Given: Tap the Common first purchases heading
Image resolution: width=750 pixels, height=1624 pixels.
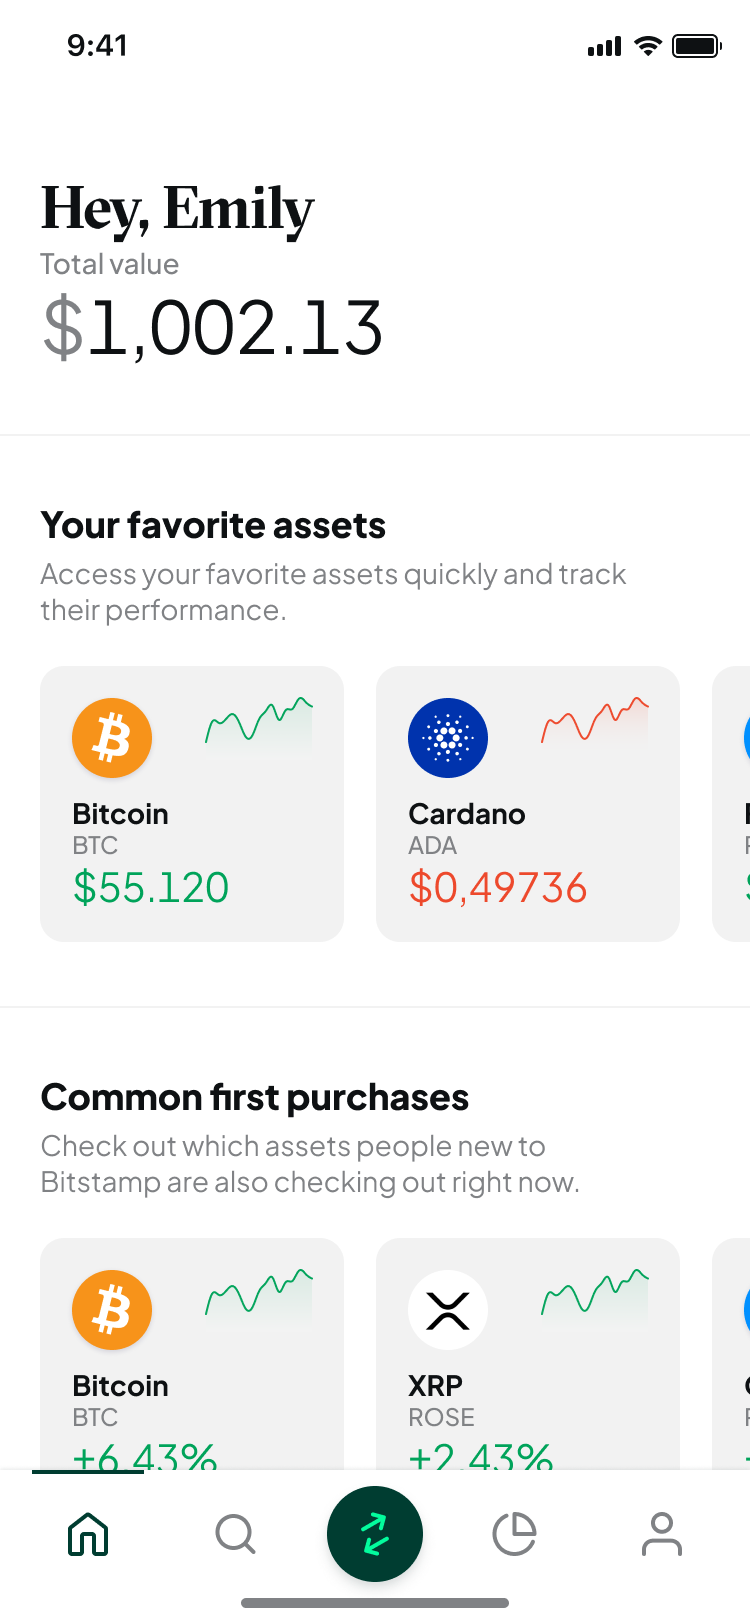Looking at the screenshot, I should tap(255, 1098).
